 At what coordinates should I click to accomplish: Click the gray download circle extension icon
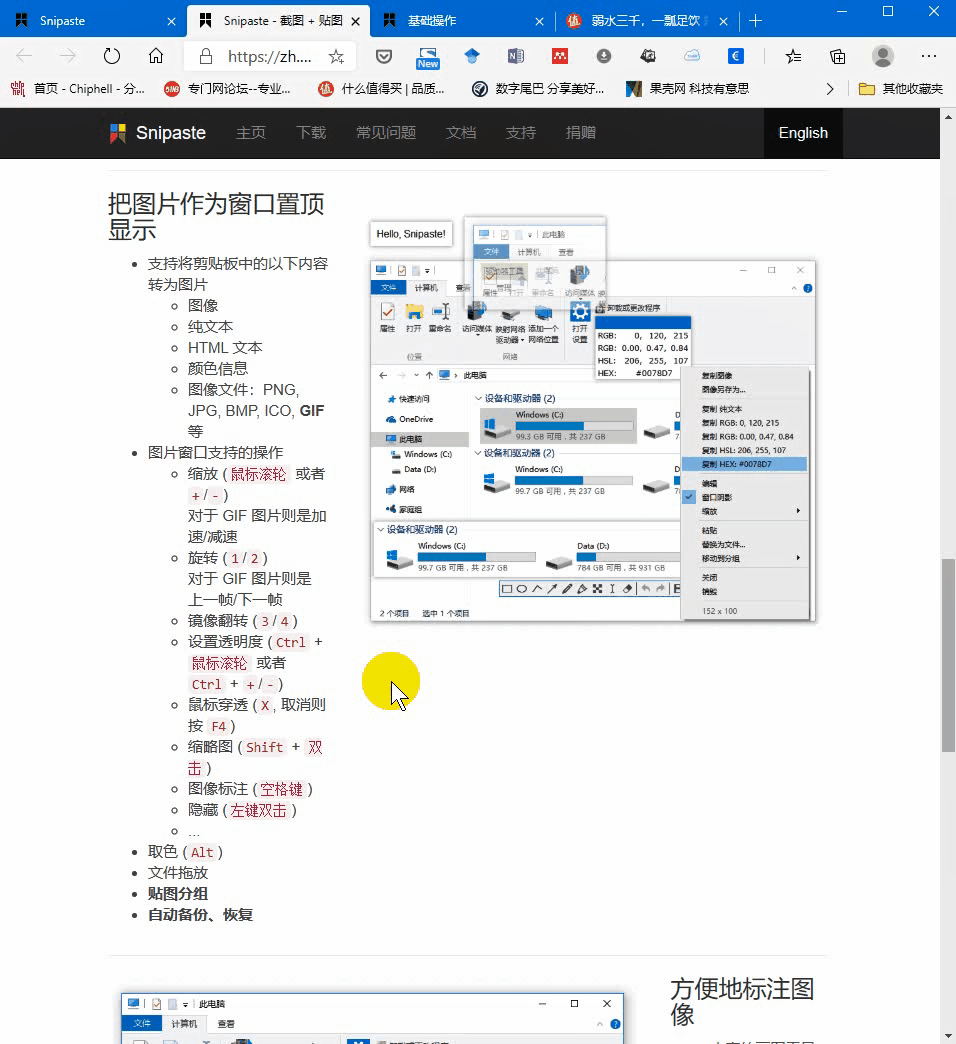pyautogui.click(x=604, y=56)
